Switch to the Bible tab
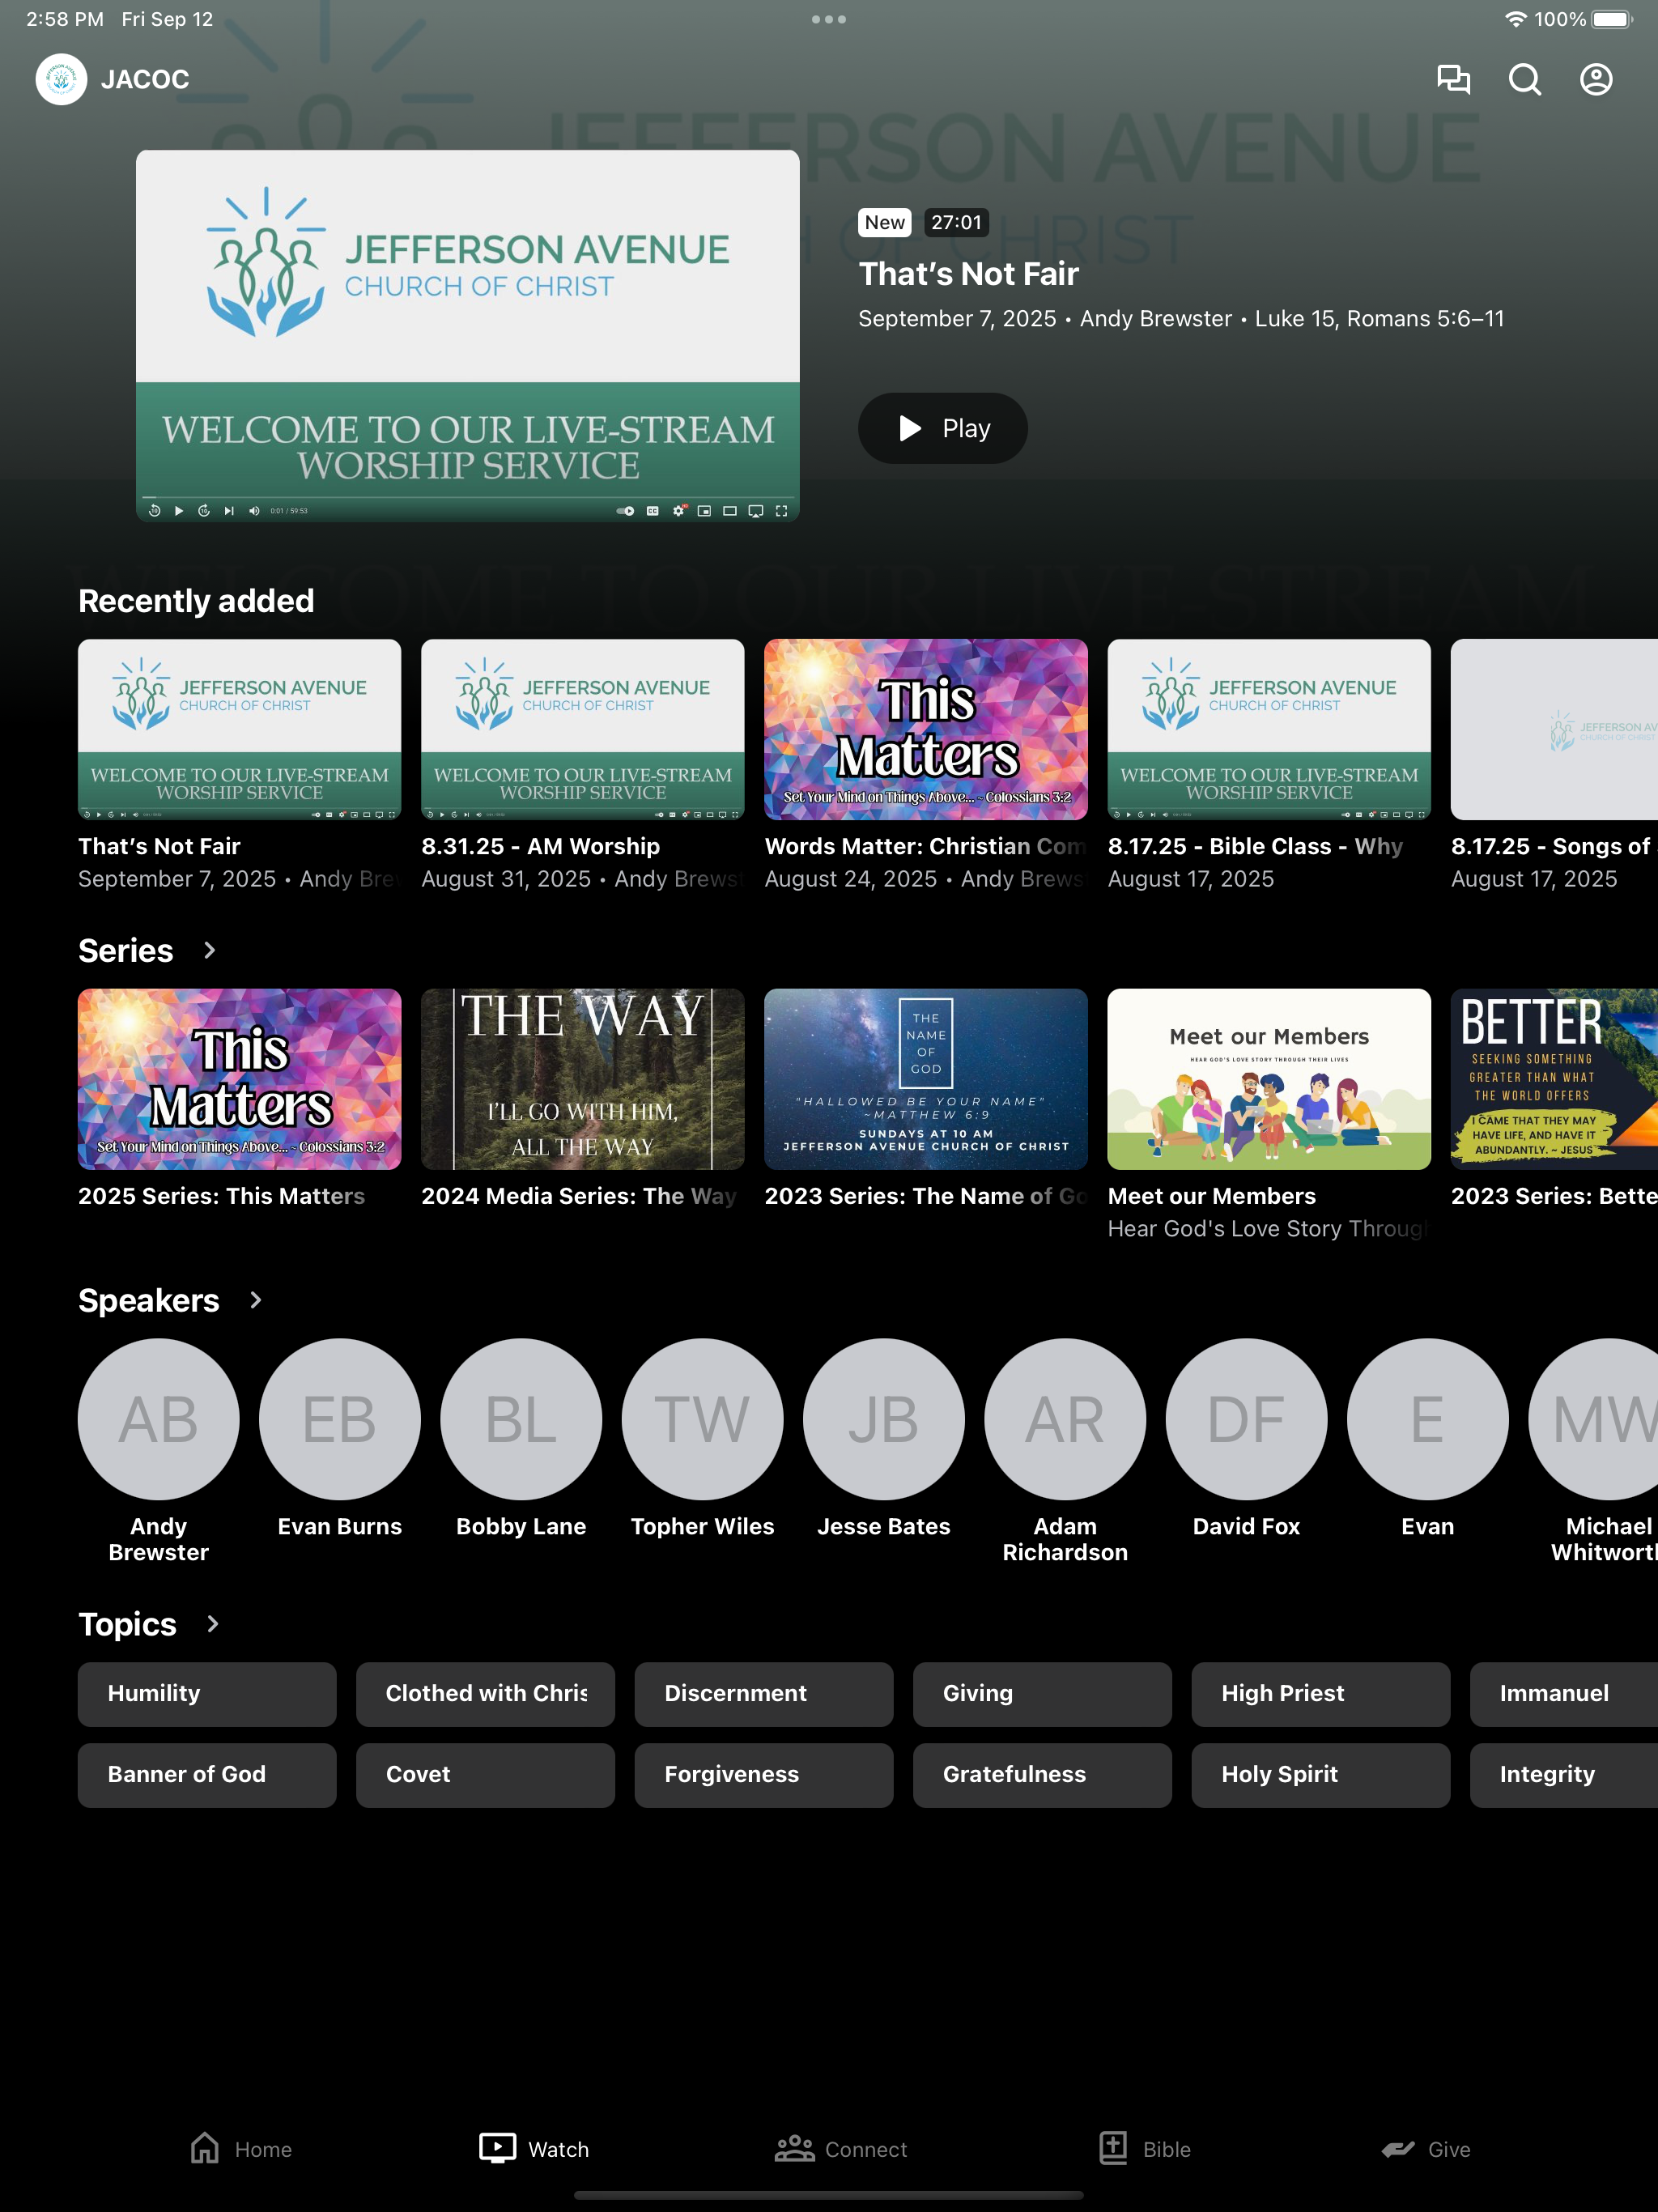The image size is (1658, 2212). [1145, 2149]
